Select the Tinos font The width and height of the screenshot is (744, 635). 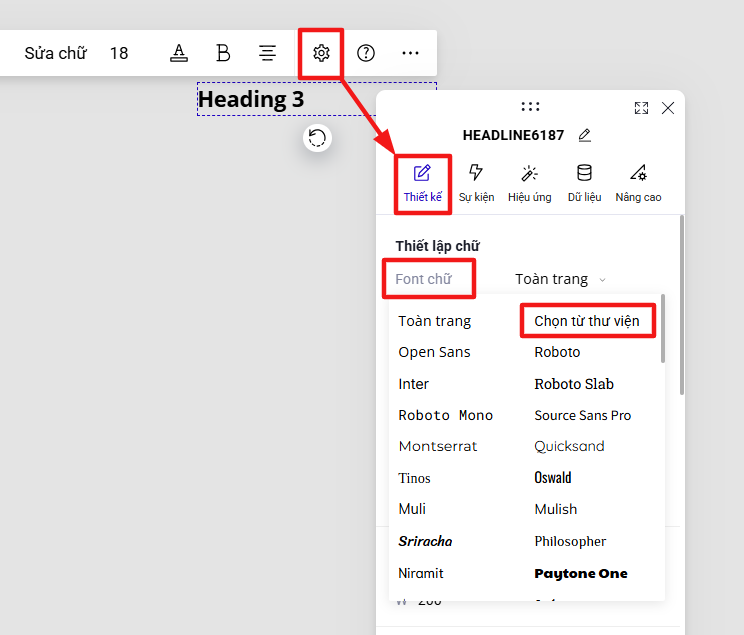point(414,478)
